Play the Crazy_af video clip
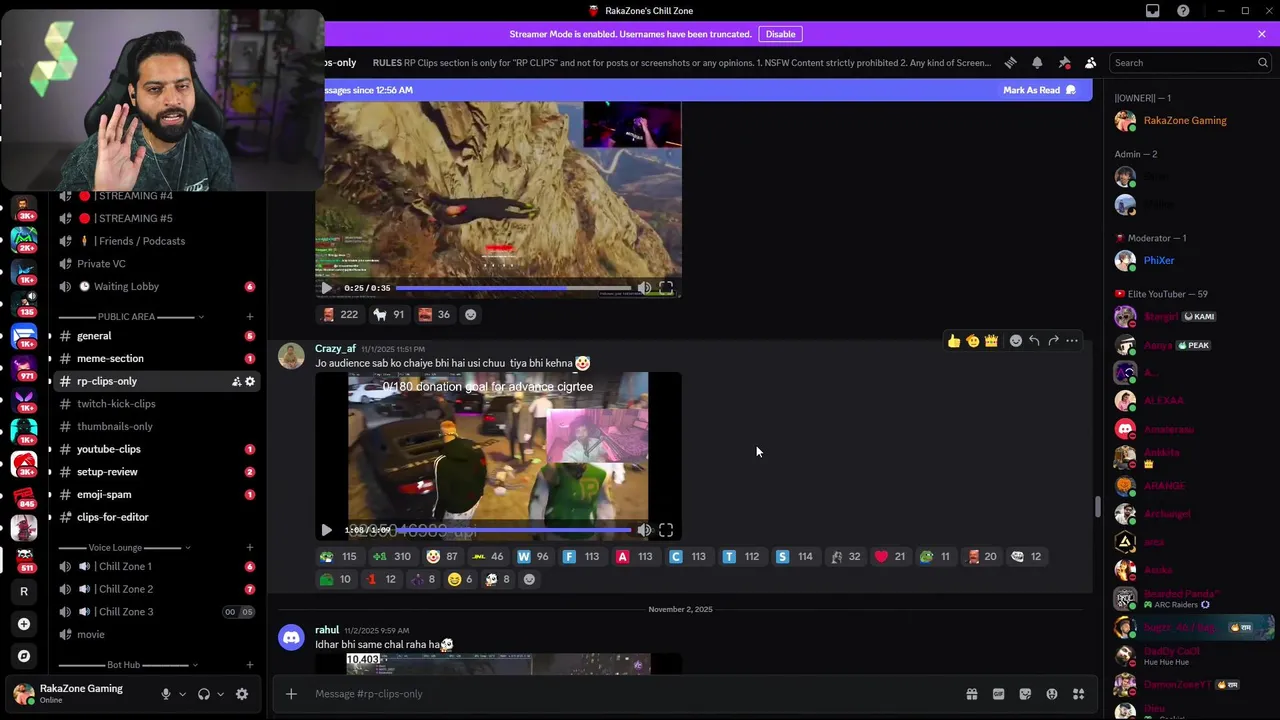Image resolution: width=1280 pixels, height=720 pixels. [x=326, y=530]
